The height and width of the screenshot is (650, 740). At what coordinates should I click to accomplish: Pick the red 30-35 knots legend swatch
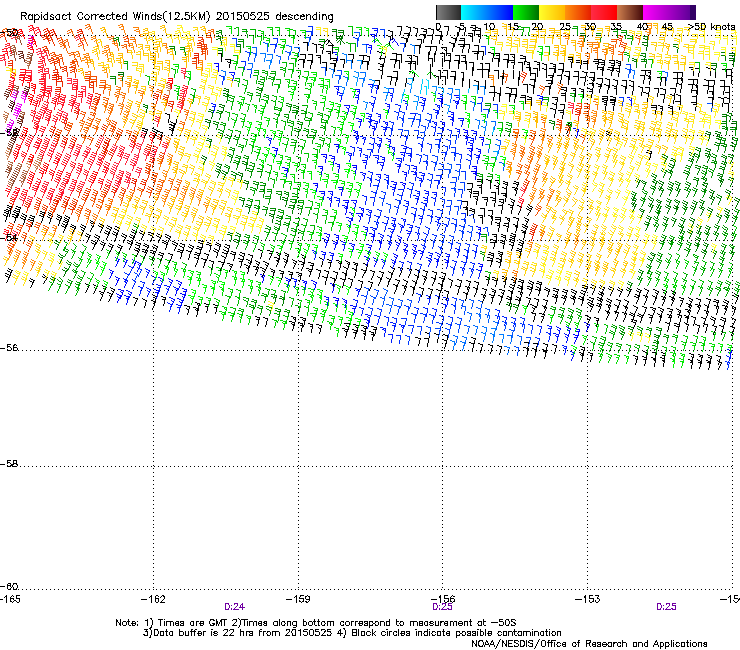coord(604,12)
